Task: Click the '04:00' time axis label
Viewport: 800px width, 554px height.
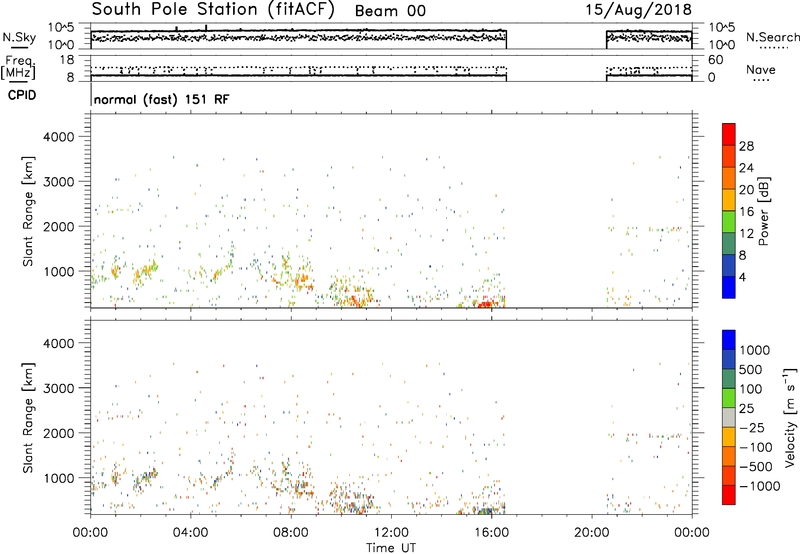Action: click(190, 533)
